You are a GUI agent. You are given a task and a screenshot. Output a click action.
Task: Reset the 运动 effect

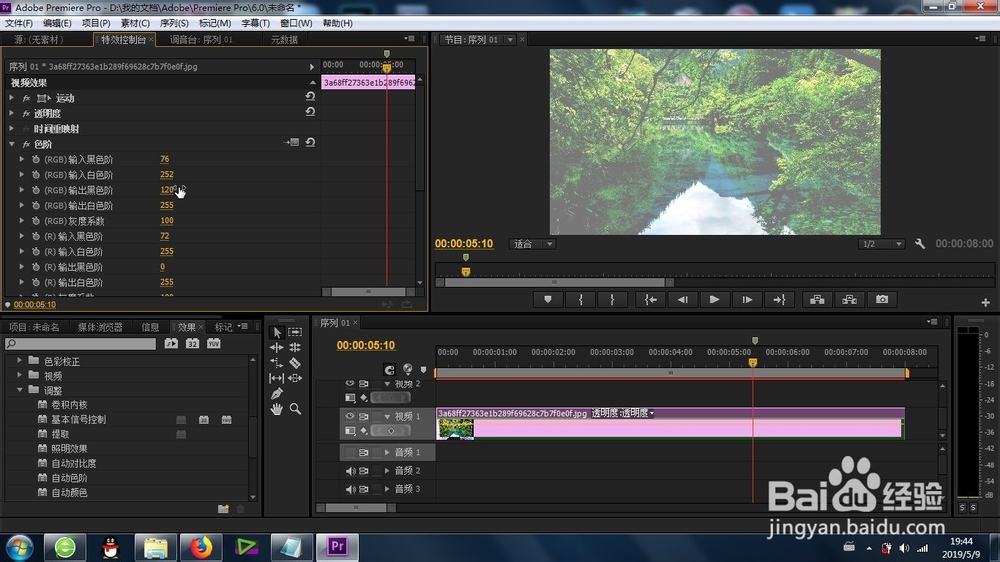[311, 96]
